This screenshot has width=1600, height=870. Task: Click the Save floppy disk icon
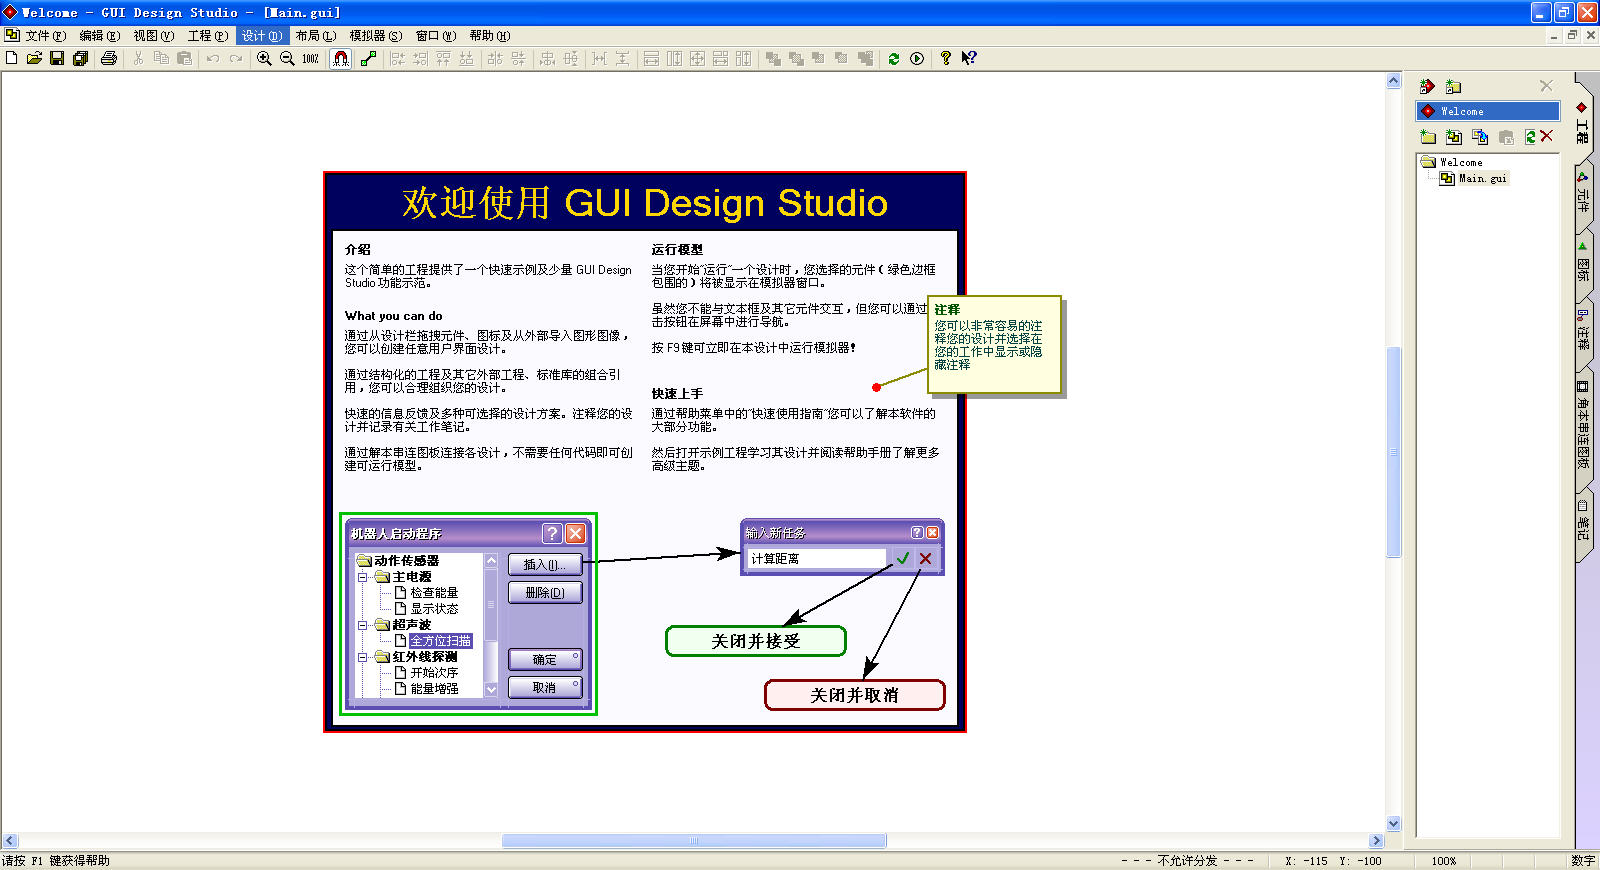57,58
